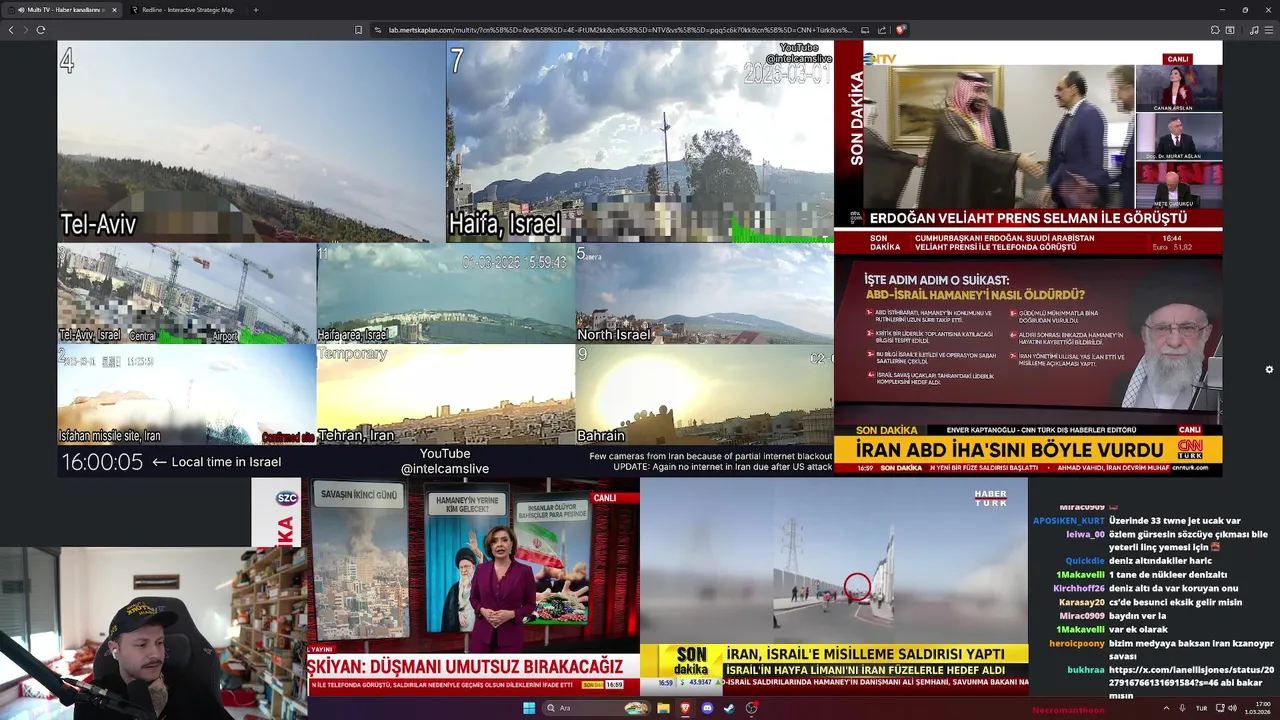This screenshot has height=720, width=1280.
Task: Open Brave browser from taskbar
Action: point(685,708)
